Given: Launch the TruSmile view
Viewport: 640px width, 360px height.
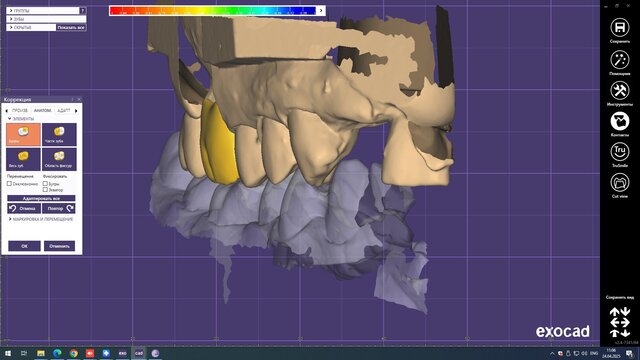Looking at the screenshot, I should tap(620, 152).
